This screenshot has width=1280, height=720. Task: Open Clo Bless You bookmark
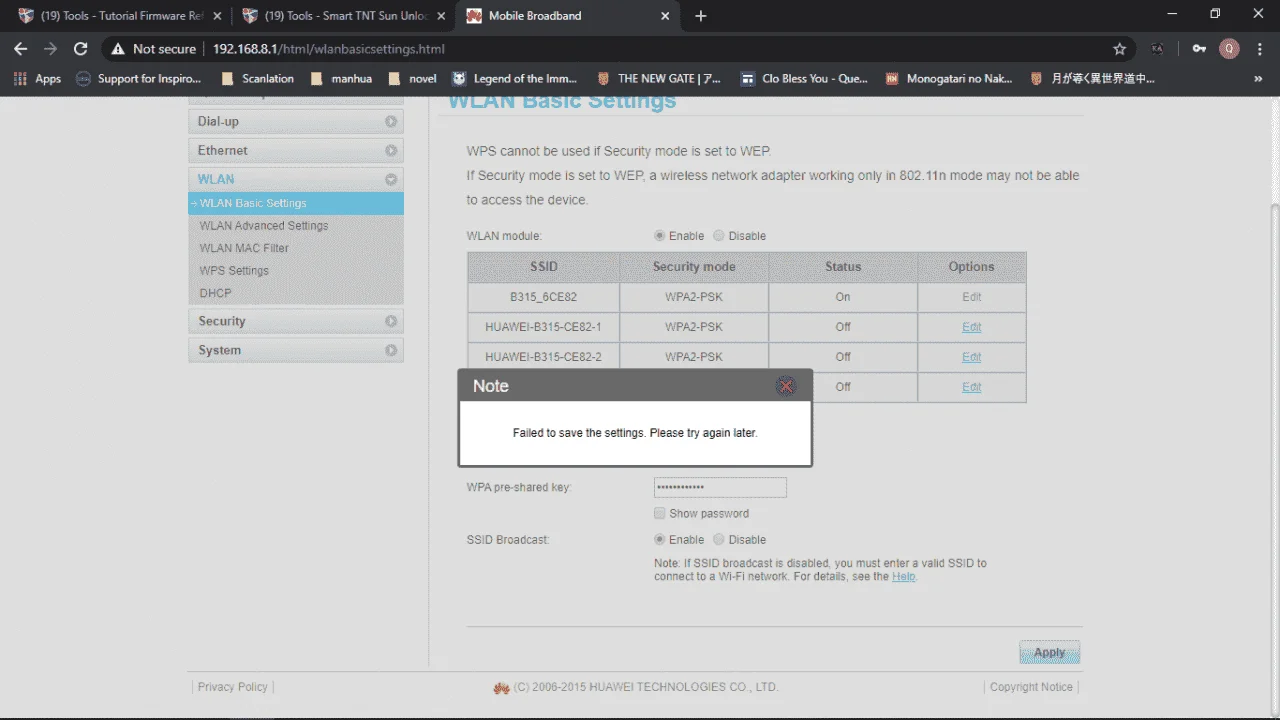point(804,78)
